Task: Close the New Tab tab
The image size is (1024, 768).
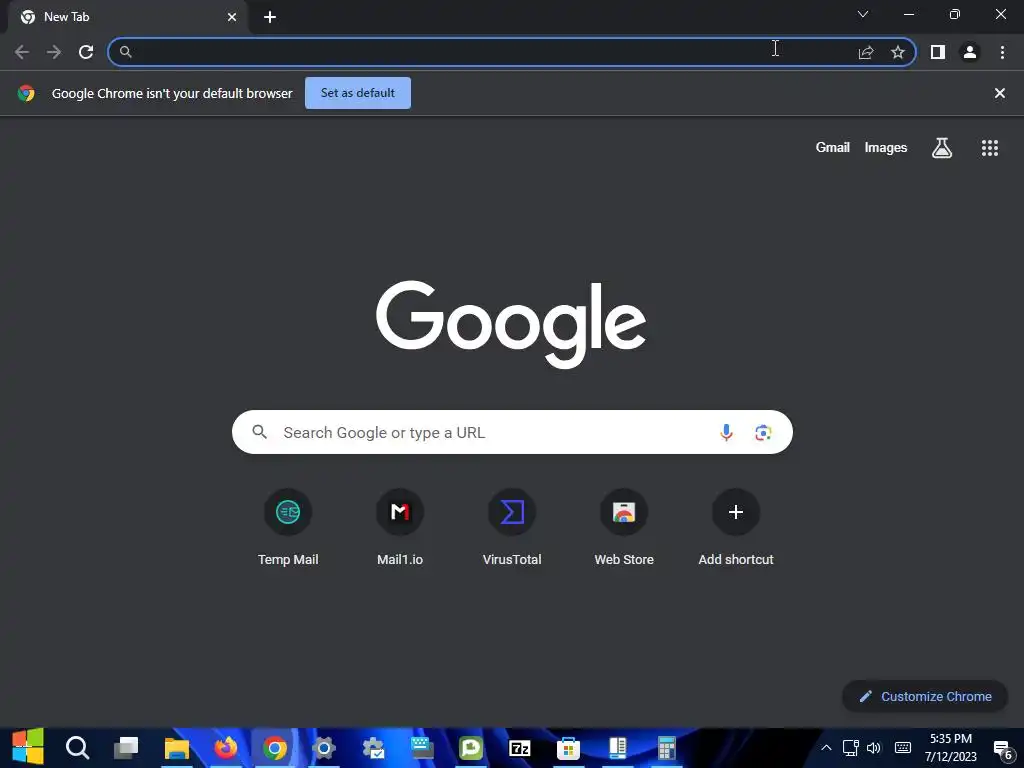Action: tap(232, 17)
